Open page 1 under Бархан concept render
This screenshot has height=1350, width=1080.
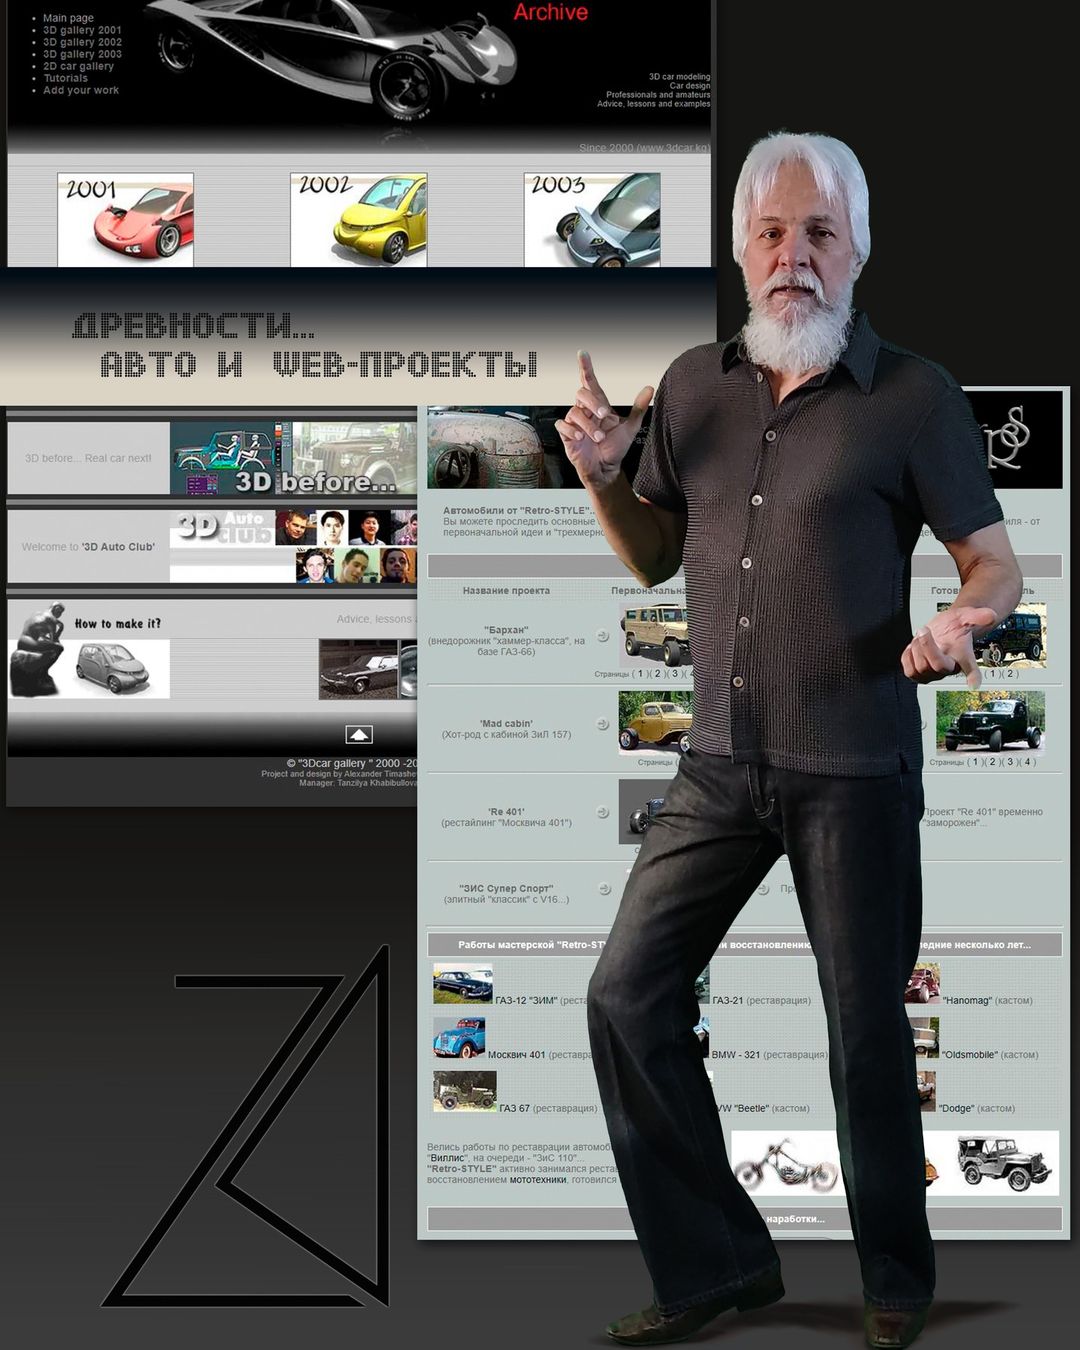[x=641, y=674]
